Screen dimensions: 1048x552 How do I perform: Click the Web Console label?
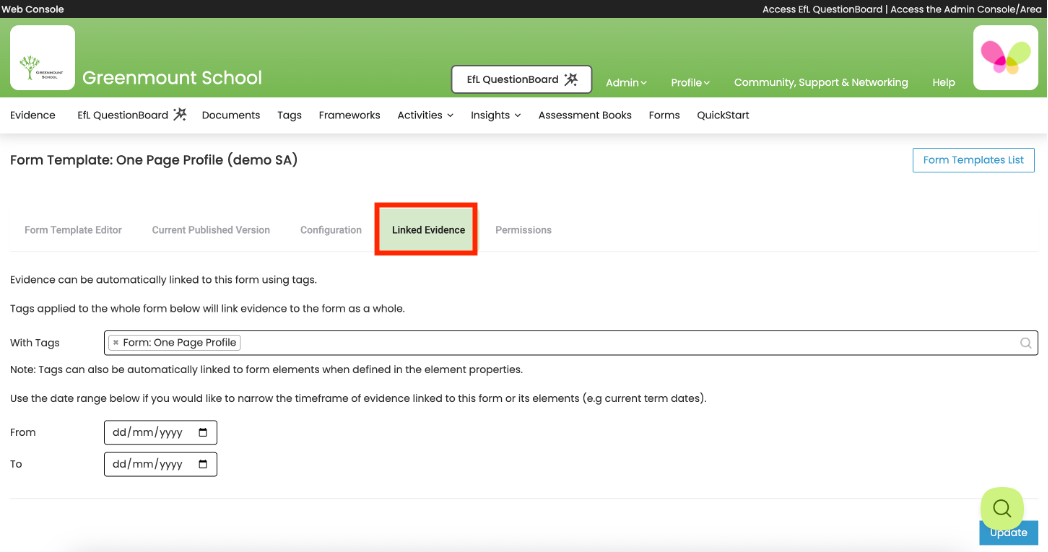(33, 9)
